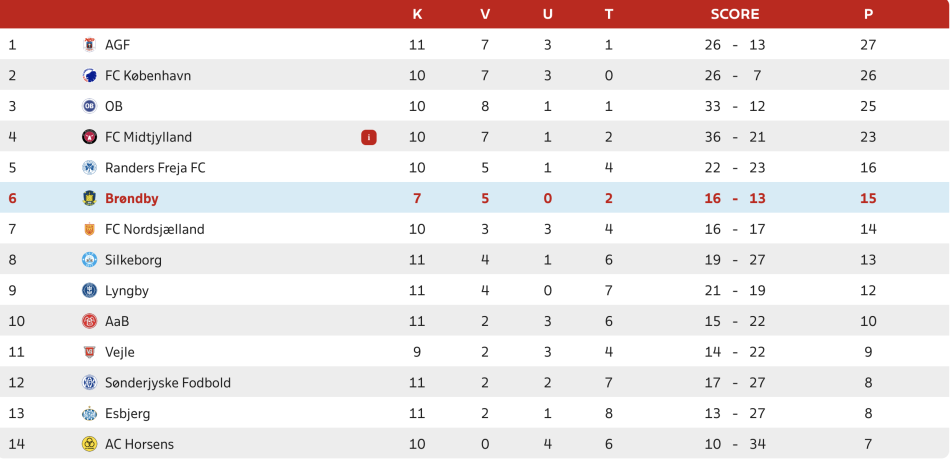This screenshot has width=950, height=463.
Task: Open the highlighted Brøndby team link
Action: pos(131,198)
